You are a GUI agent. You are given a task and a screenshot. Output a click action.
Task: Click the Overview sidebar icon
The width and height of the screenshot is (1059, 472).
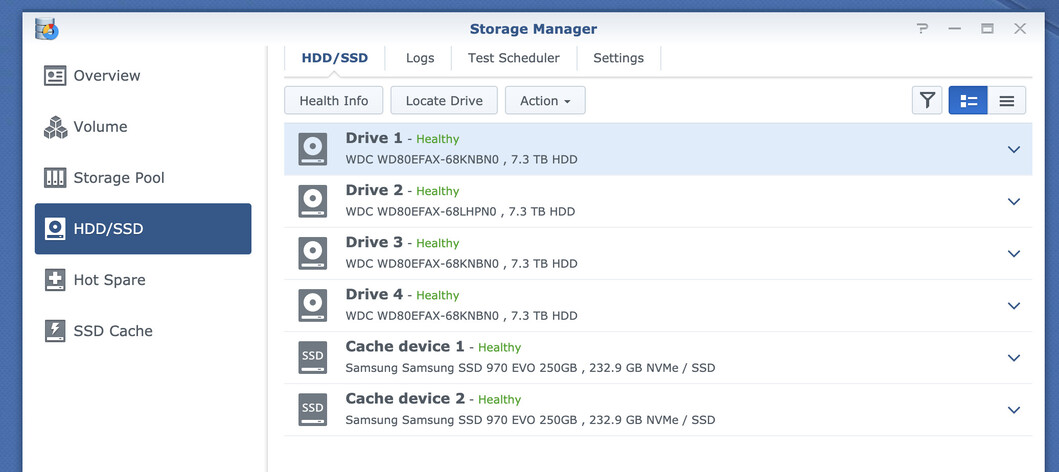[55, 76]
